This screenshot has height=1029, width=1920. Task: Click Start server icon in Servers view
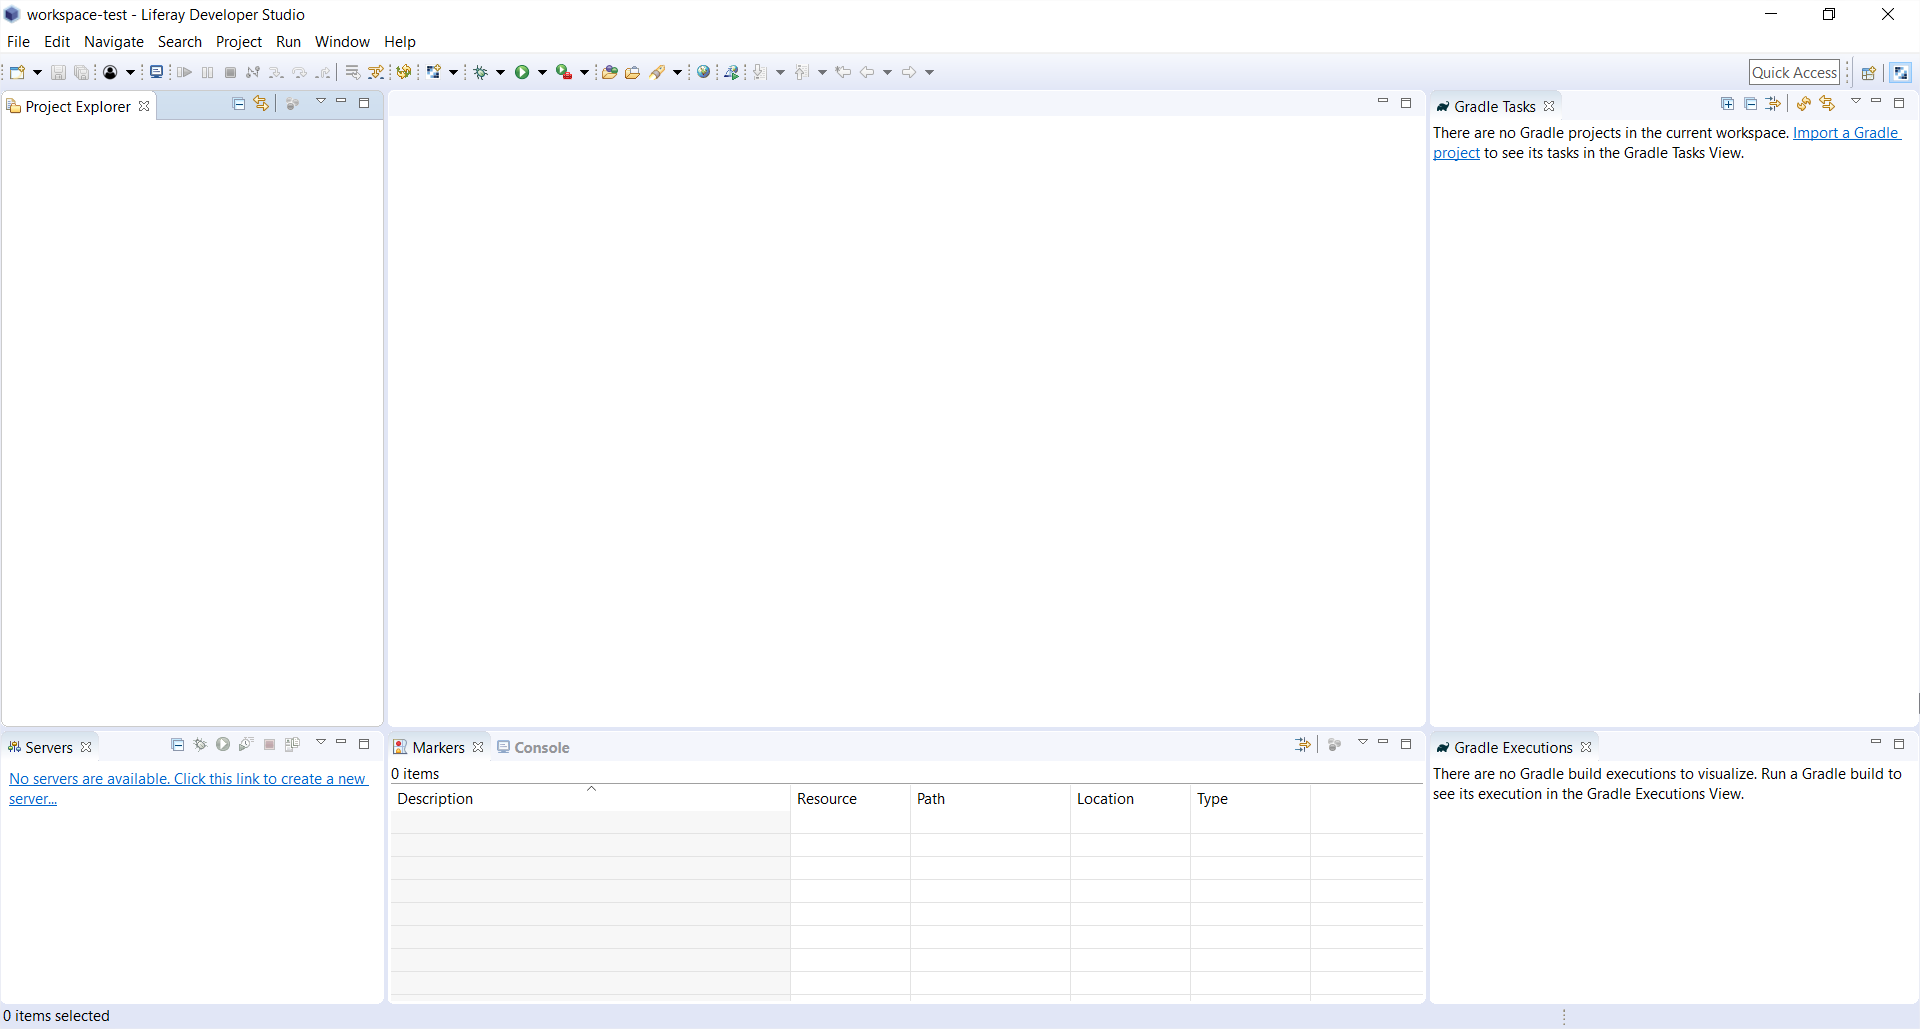click(x=223, y=745)
